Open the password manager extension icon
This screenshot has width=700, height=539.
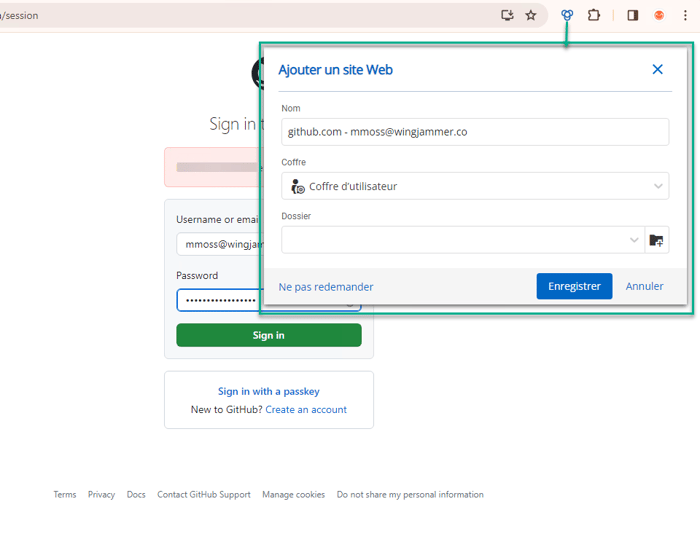[567, 15]
